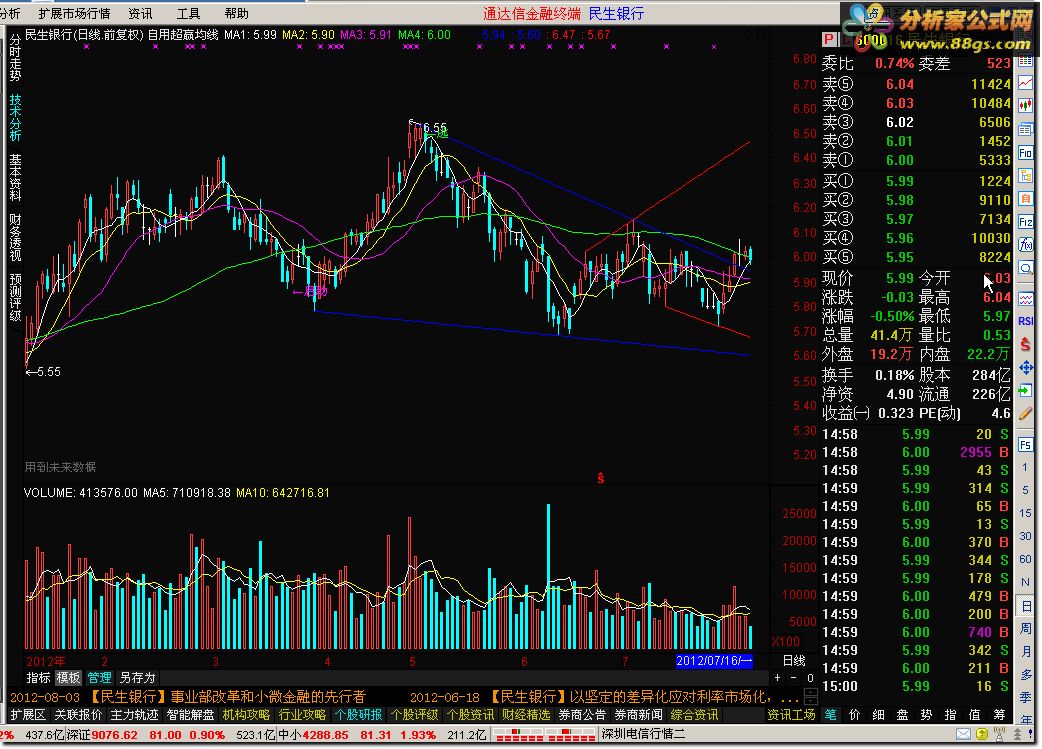
Task: Click the magnifier search icon
Action: click(x=1026, y=268)
